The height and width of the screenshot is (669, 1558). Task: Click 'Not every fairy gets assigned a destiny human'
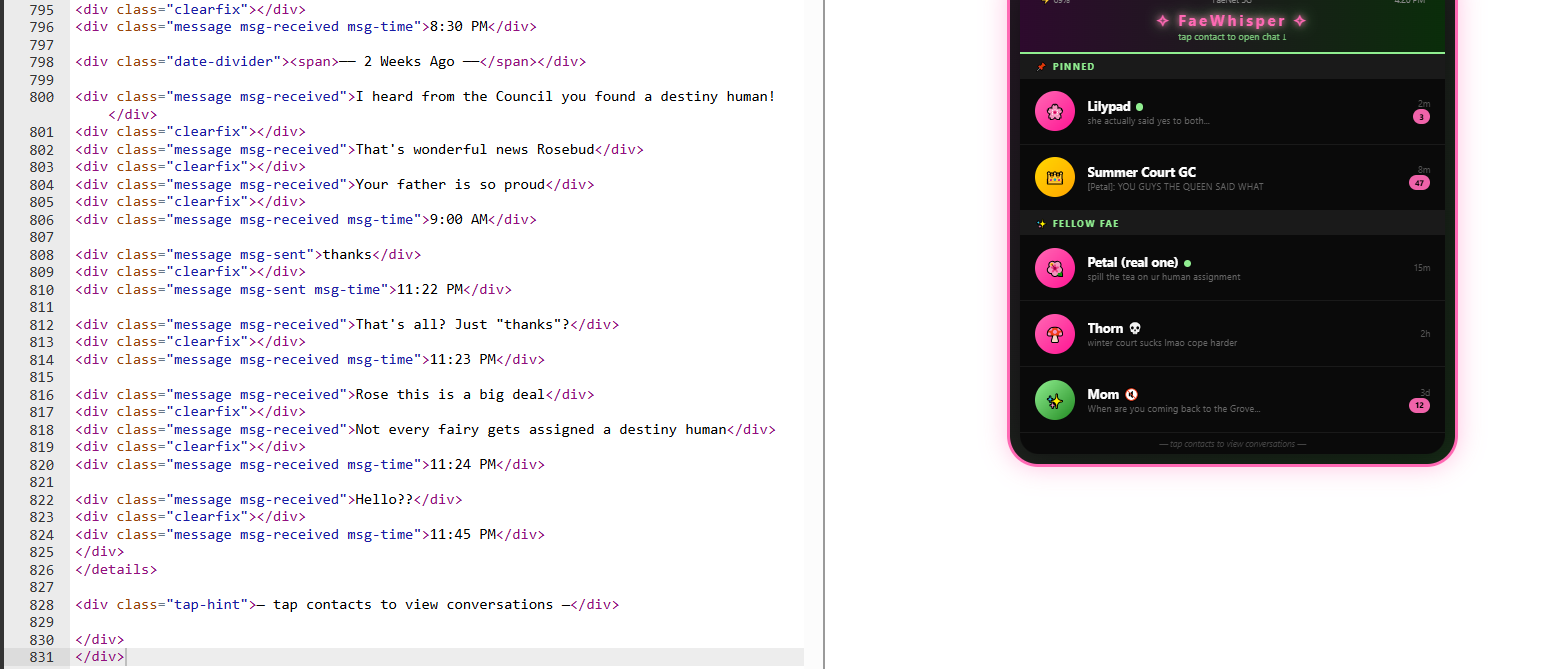(541, 430)
